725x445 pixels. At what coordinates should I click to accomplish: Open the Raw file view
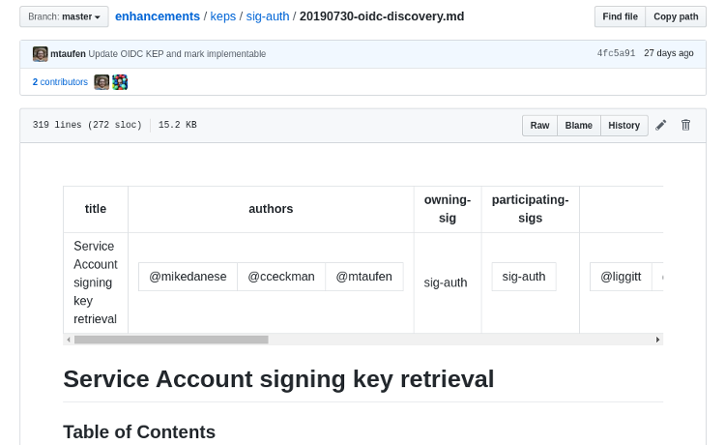(540, 125)
